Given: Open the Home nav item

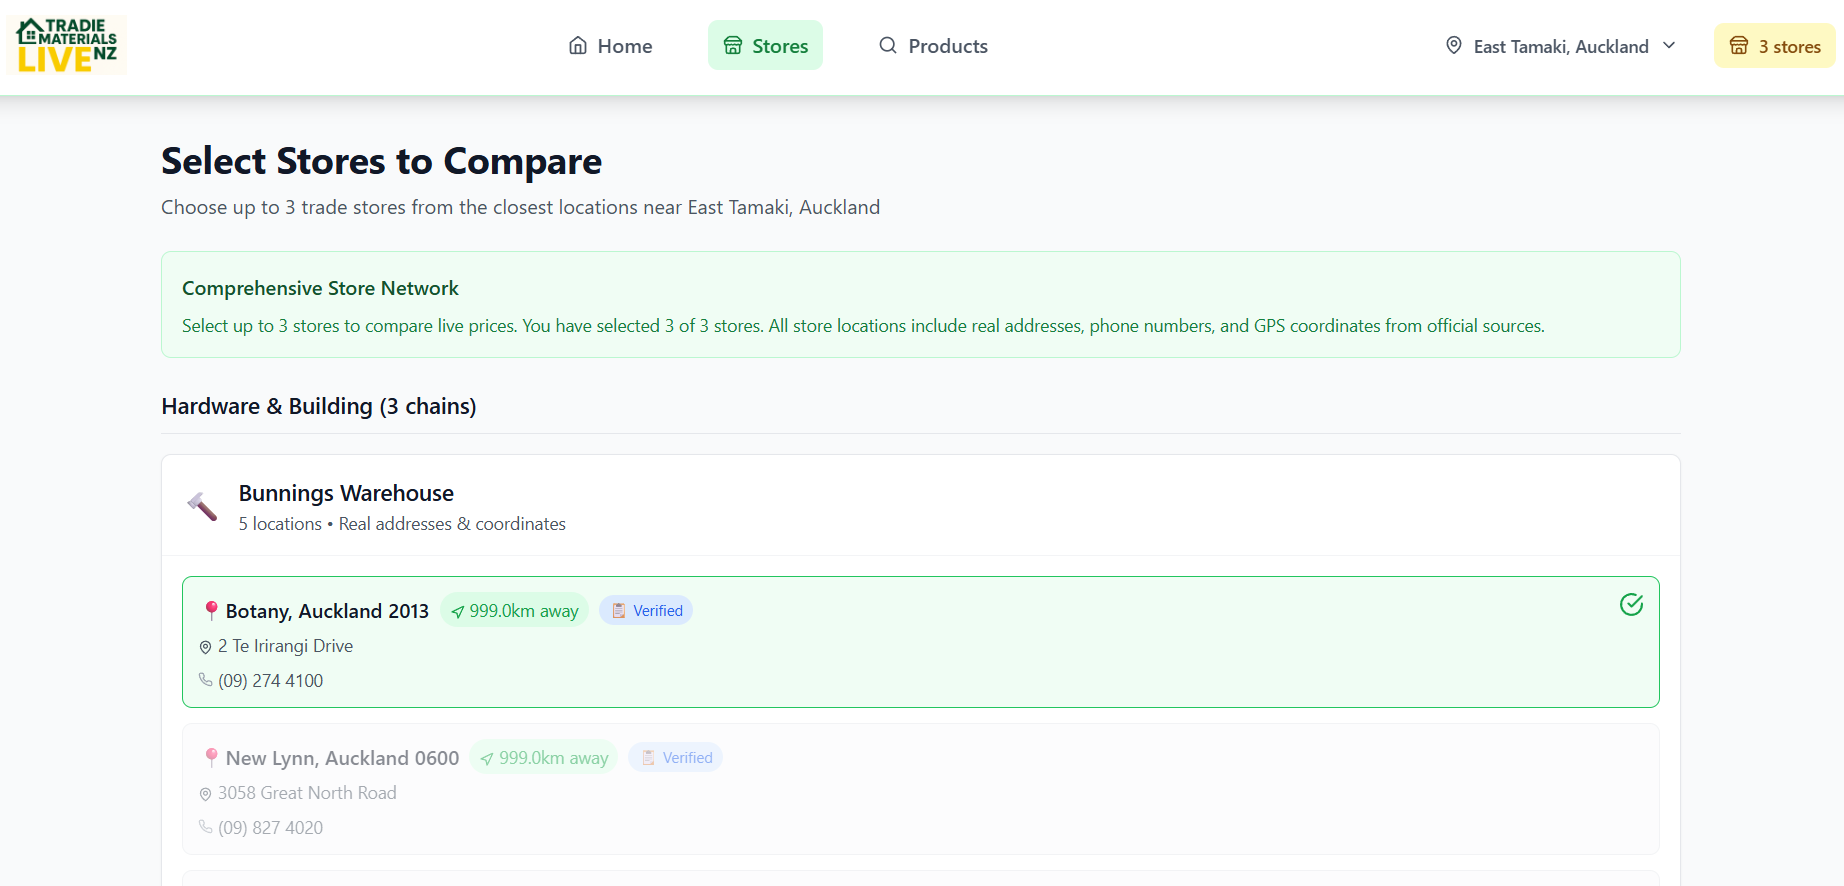Looking at the screenshot, I should point(610,46).
